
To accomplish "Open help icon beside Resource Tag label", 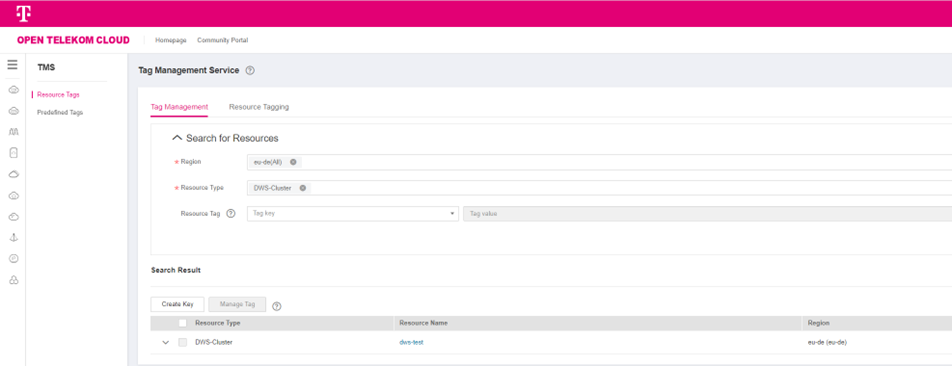I will pyautogui.click(x=230, y=214).
